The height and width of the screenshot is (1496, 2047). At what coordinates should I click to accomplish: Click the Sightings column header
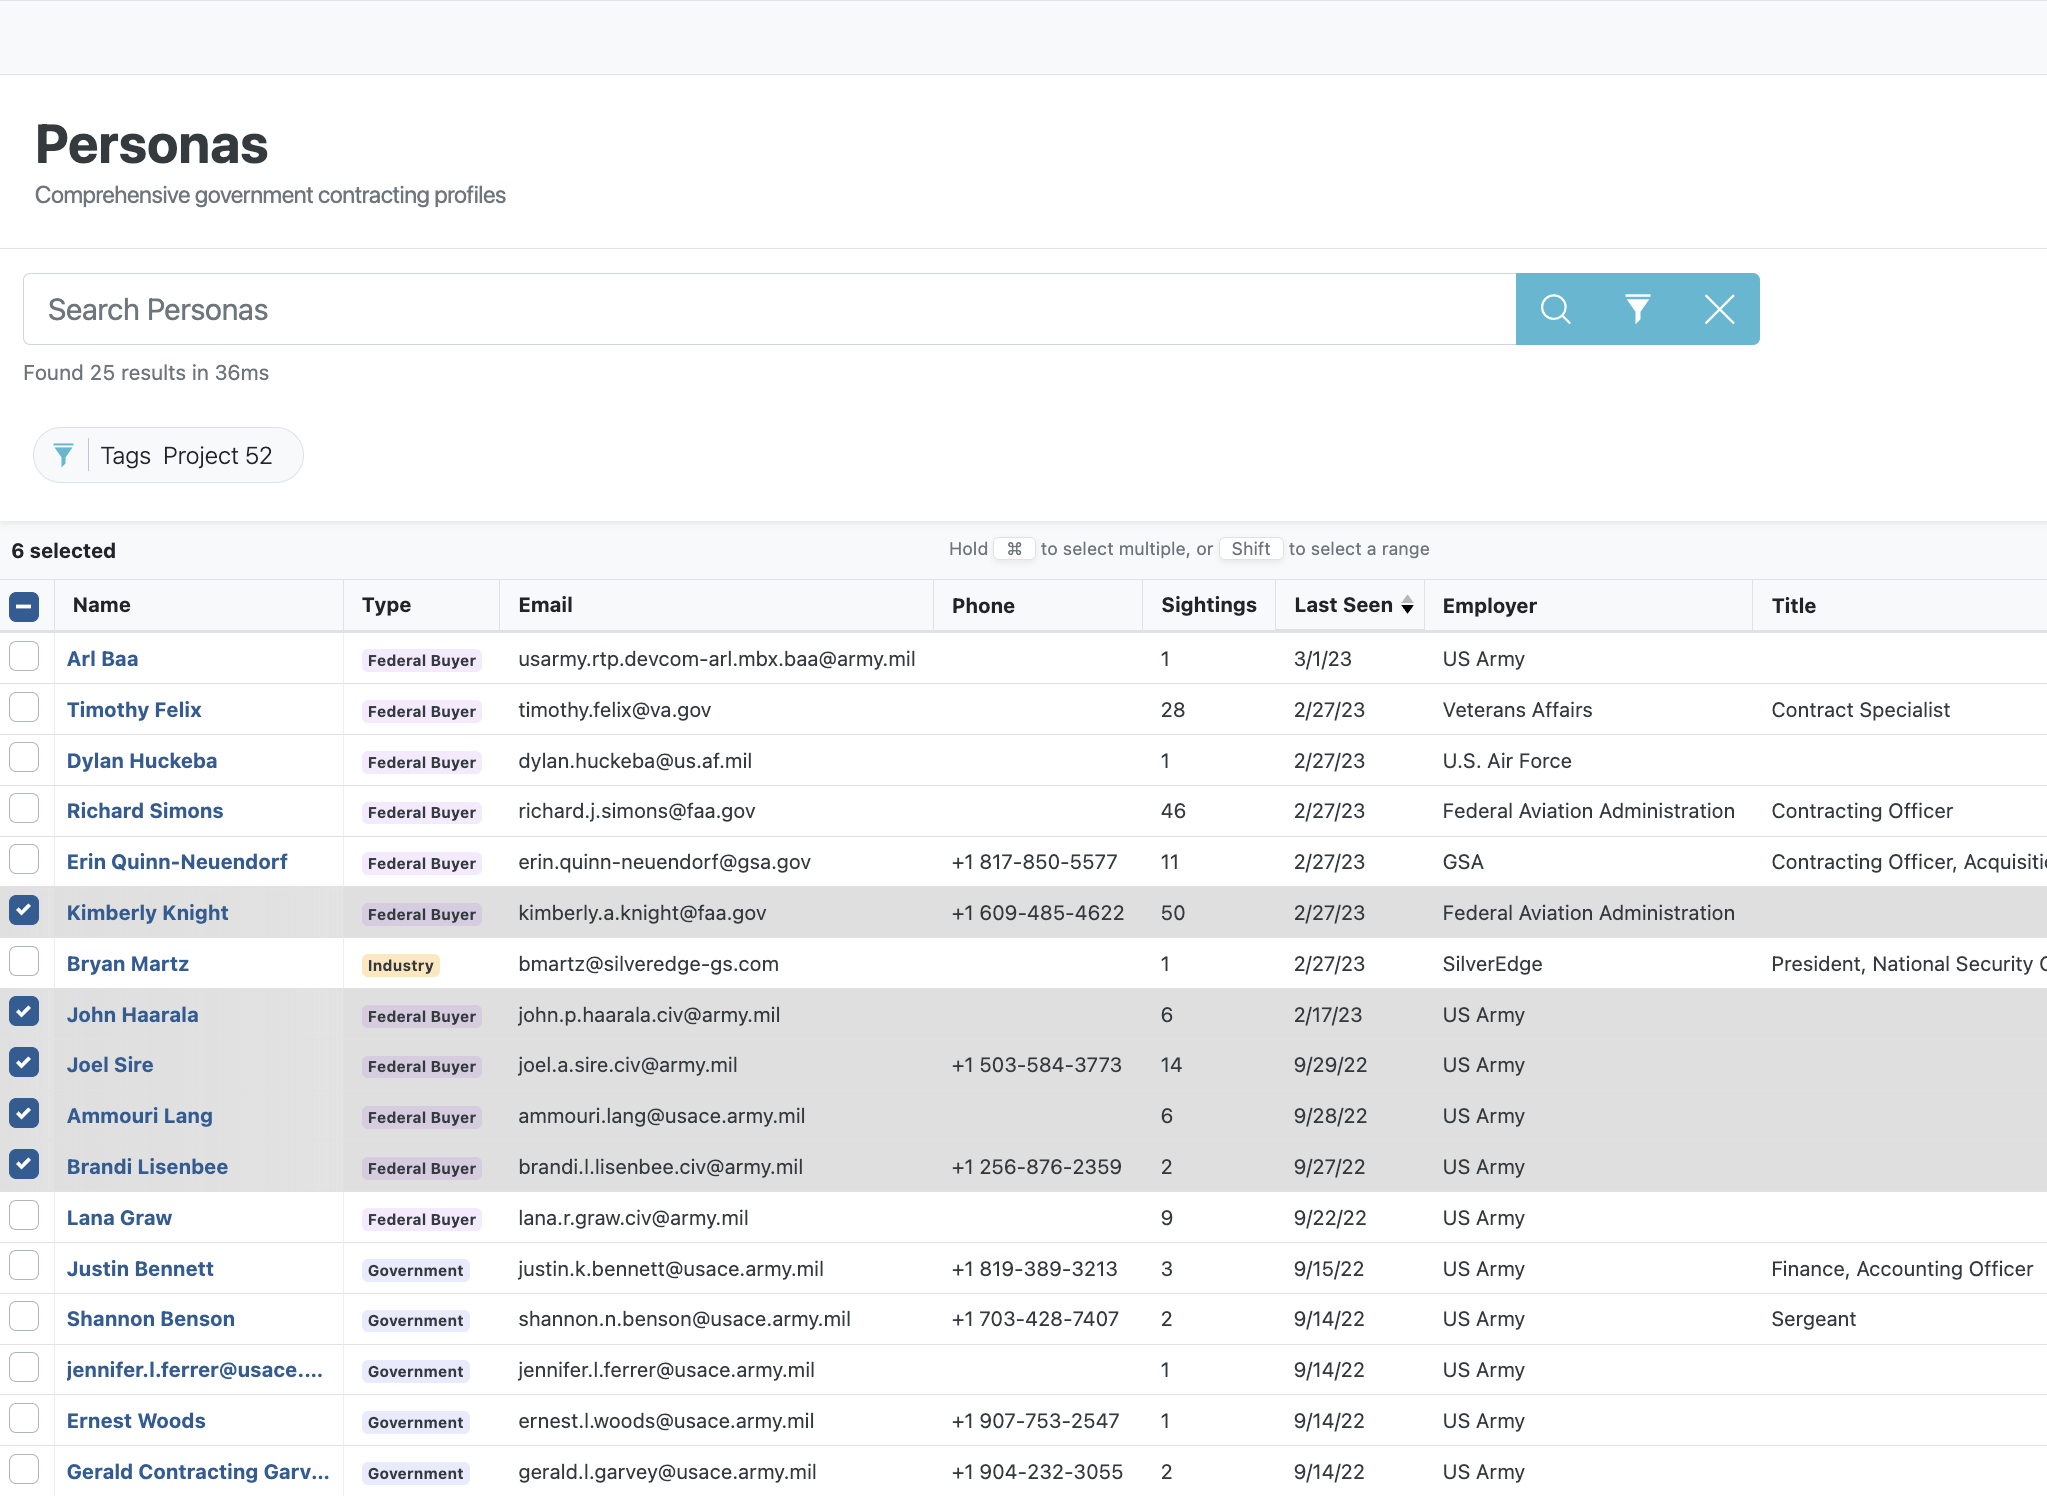click(x=1208, y=605)
